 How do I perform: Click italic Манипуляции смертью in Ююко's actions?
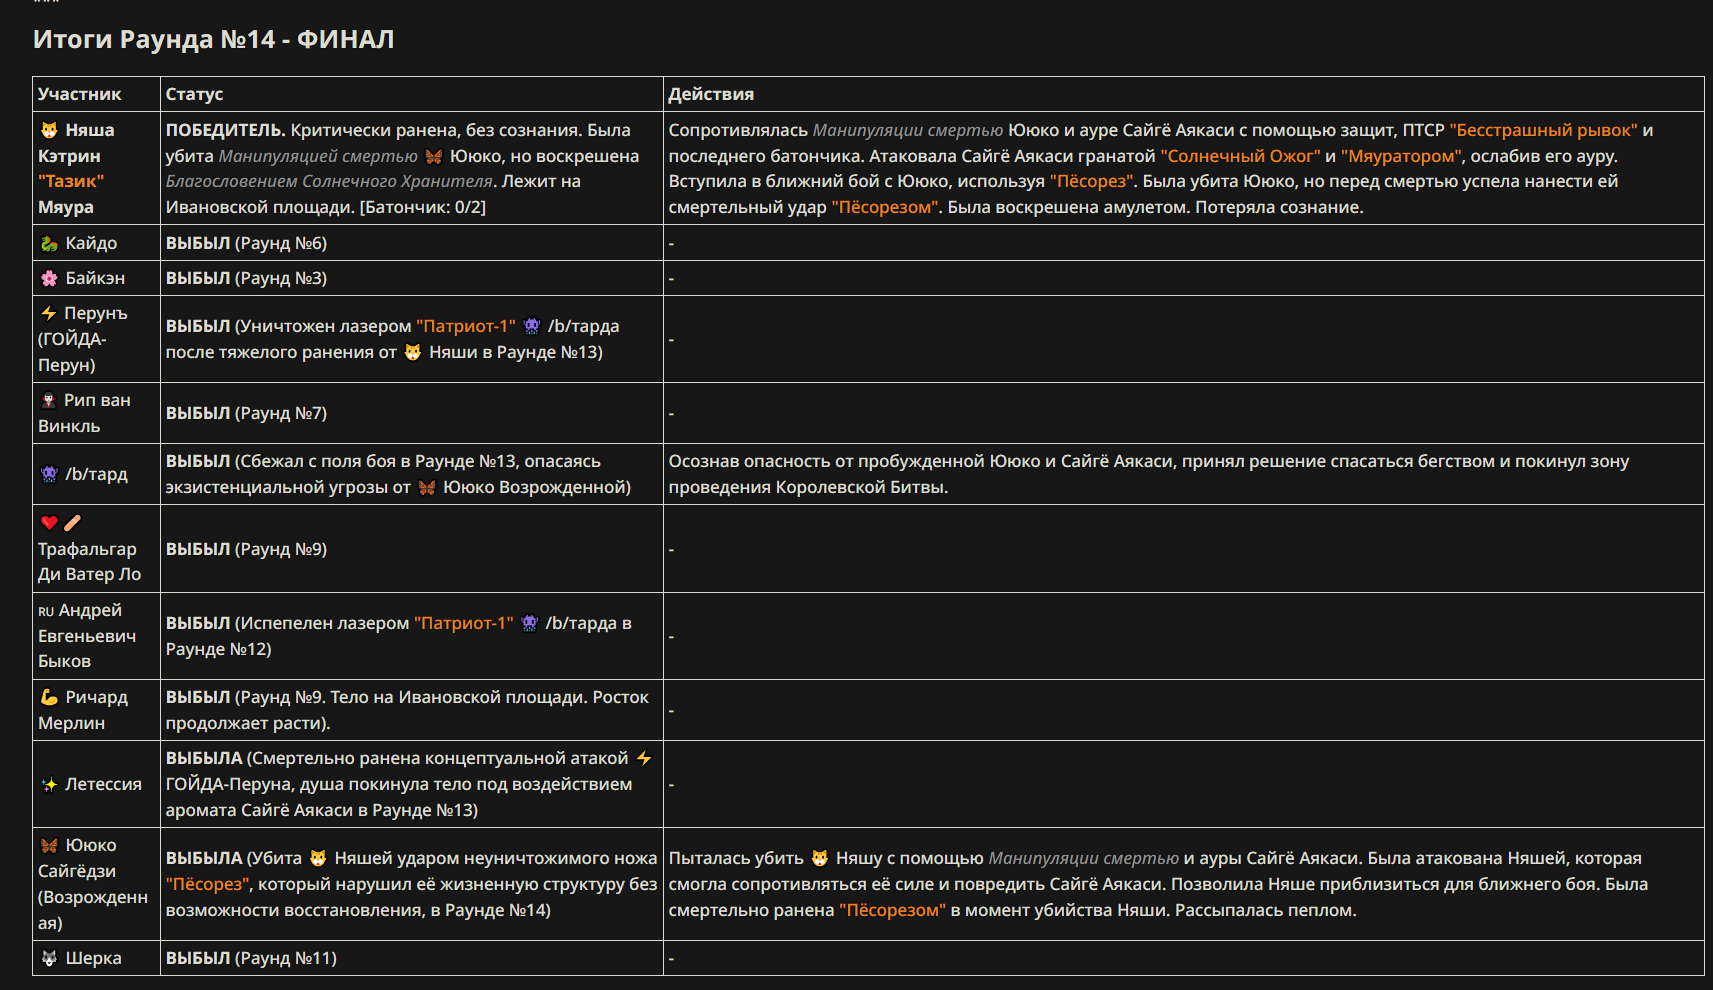pyautogui.click(x=1083, y=858)
